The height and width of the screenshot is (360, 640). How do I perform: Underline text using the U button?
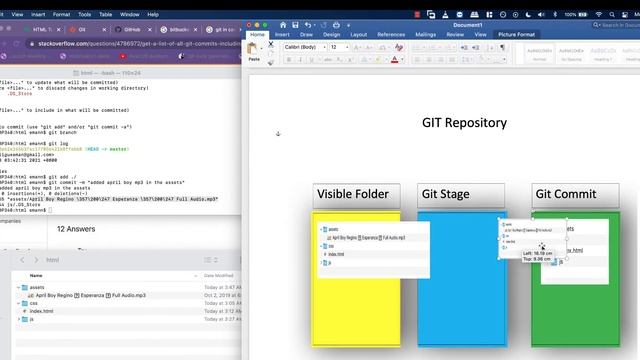pos(311,60)
